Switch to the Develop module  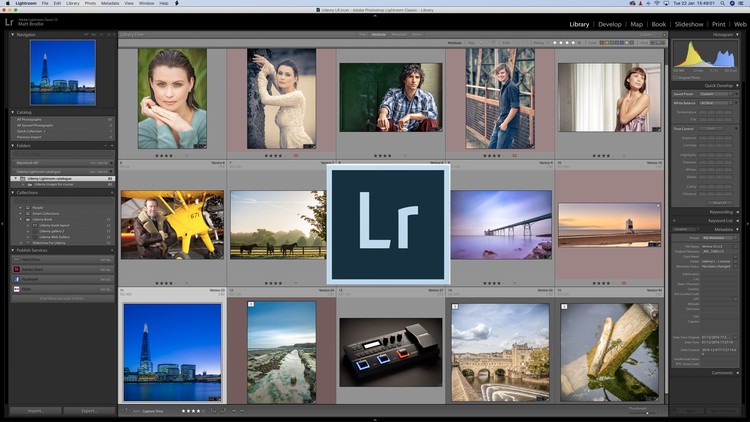click(x=609, y=24)
